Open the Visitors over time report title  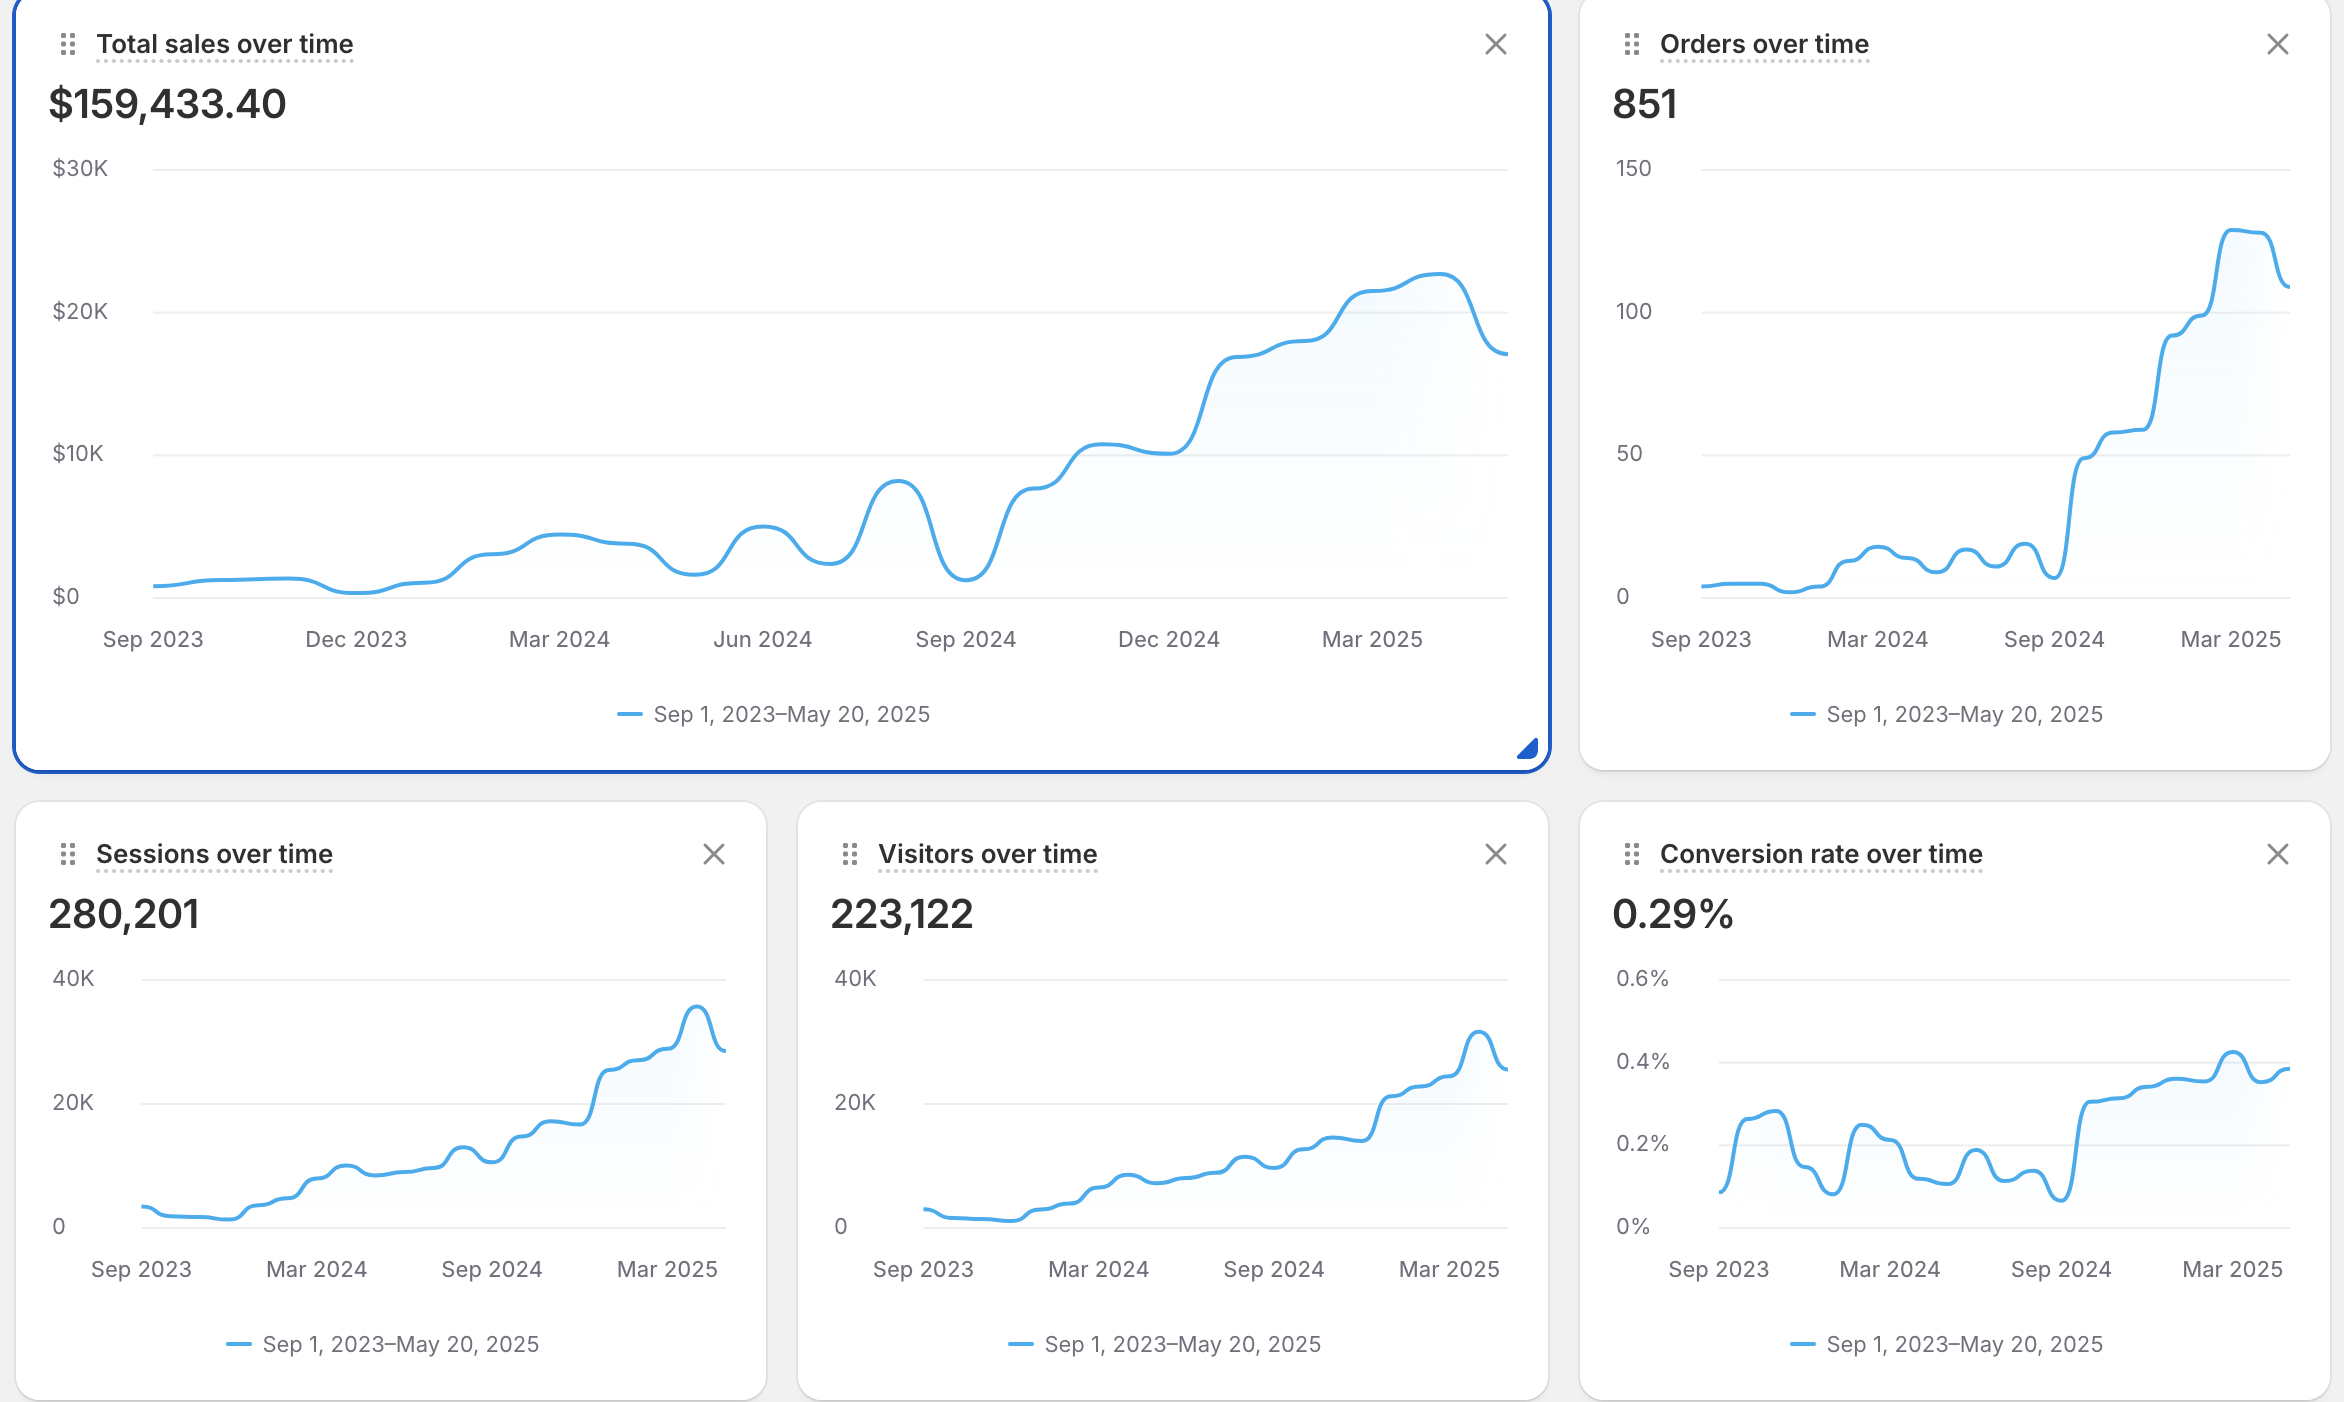pyautogui.click(x=987, y=854)
